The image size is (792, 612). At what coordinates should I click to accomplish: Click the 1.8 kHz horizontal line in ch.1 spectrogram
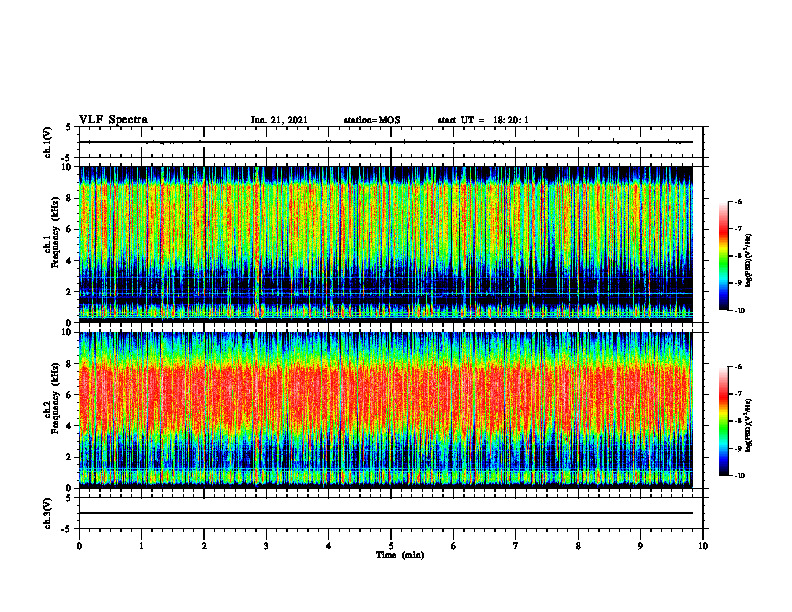[386, 293]
